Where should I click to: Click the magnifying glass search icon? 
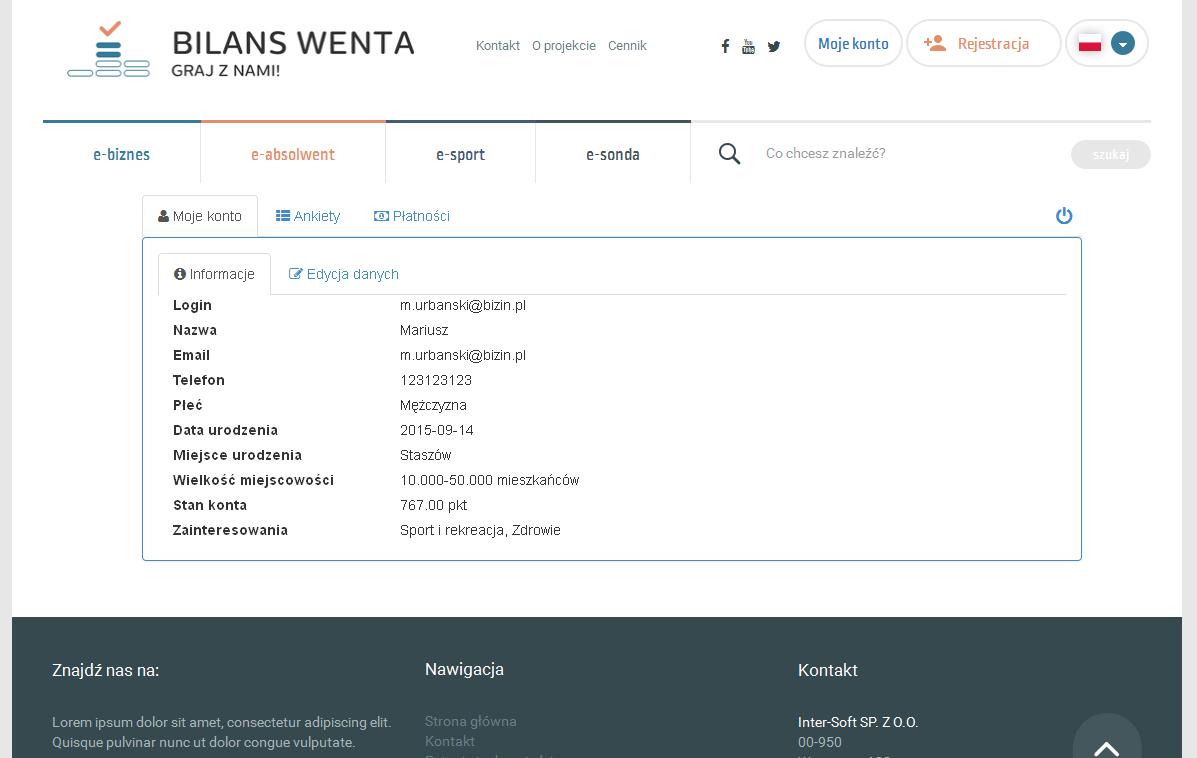[730, 153]
